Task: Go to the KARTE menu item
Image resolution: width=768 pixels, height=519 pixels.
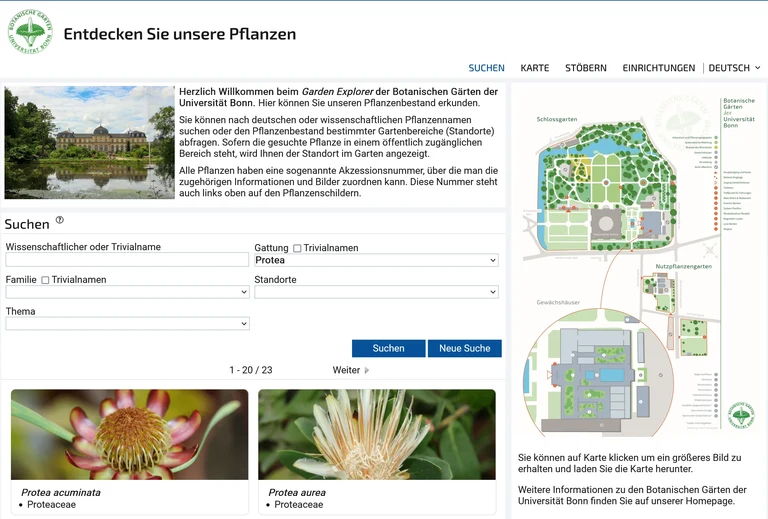Action: click(535, 68)
